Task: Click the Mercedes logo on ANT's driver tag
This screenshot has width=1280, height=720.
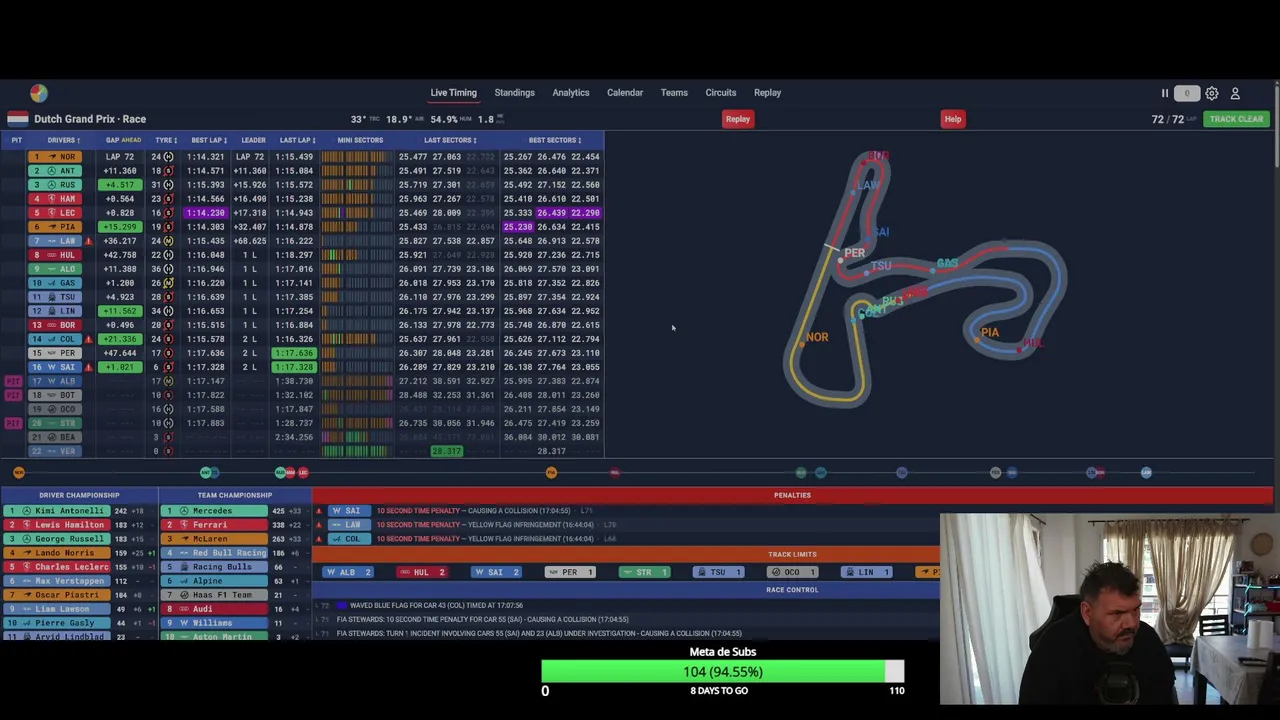Action: (54, 171)
